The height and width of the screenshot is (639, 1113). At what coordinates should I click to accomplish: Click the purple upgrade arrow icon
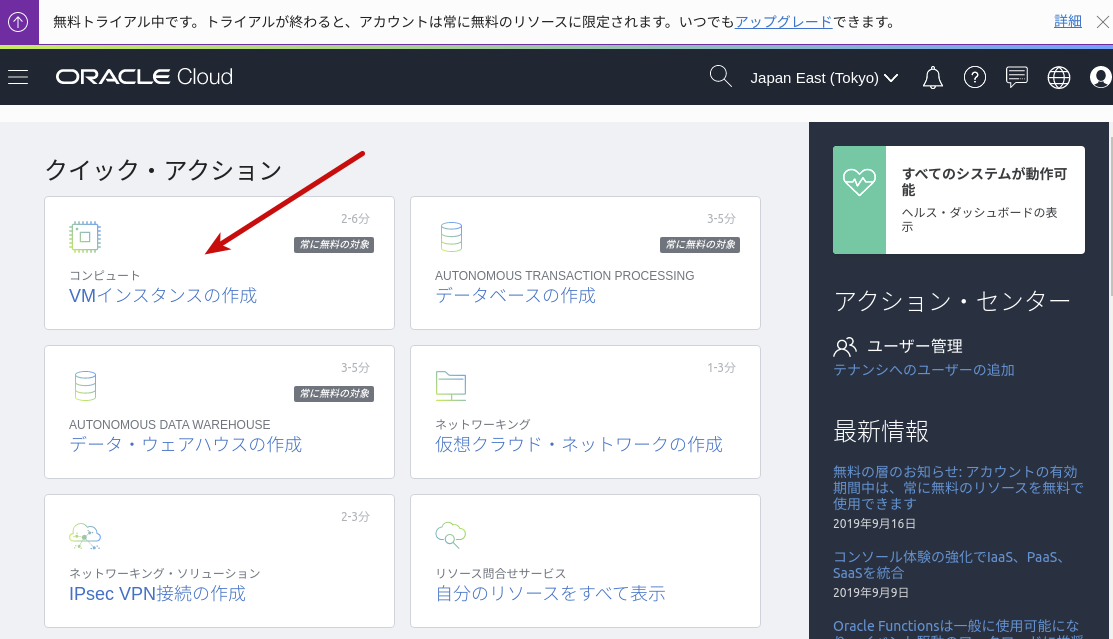pyautogui.click(x=19, y=21)
